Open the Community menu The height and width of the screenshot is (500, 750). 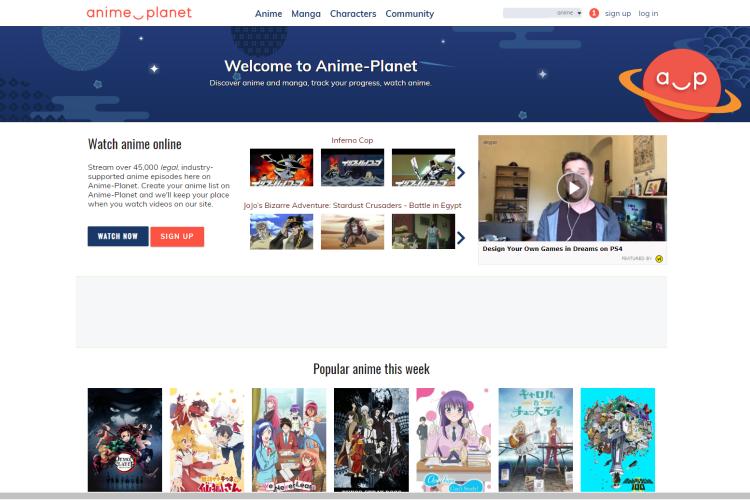(x=409, y=14)
